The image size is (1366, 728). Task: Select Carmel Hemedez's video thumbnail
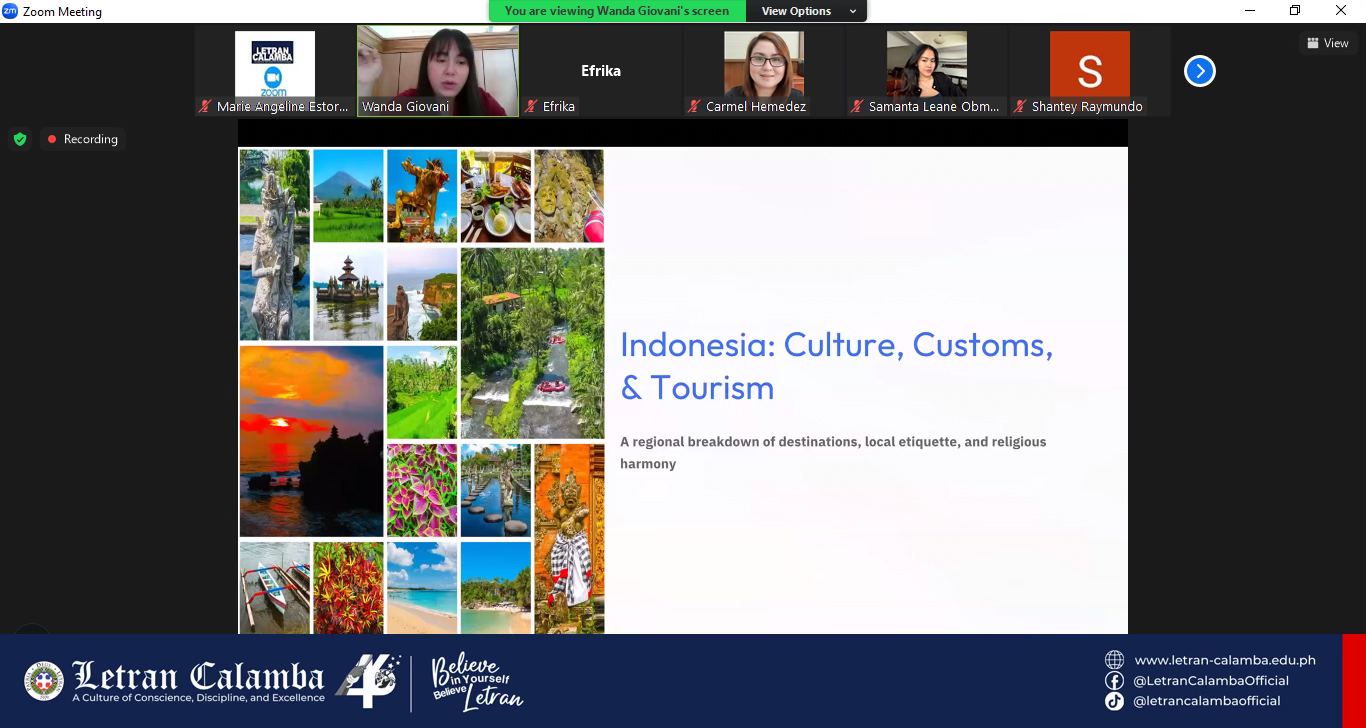coord(764,64)
